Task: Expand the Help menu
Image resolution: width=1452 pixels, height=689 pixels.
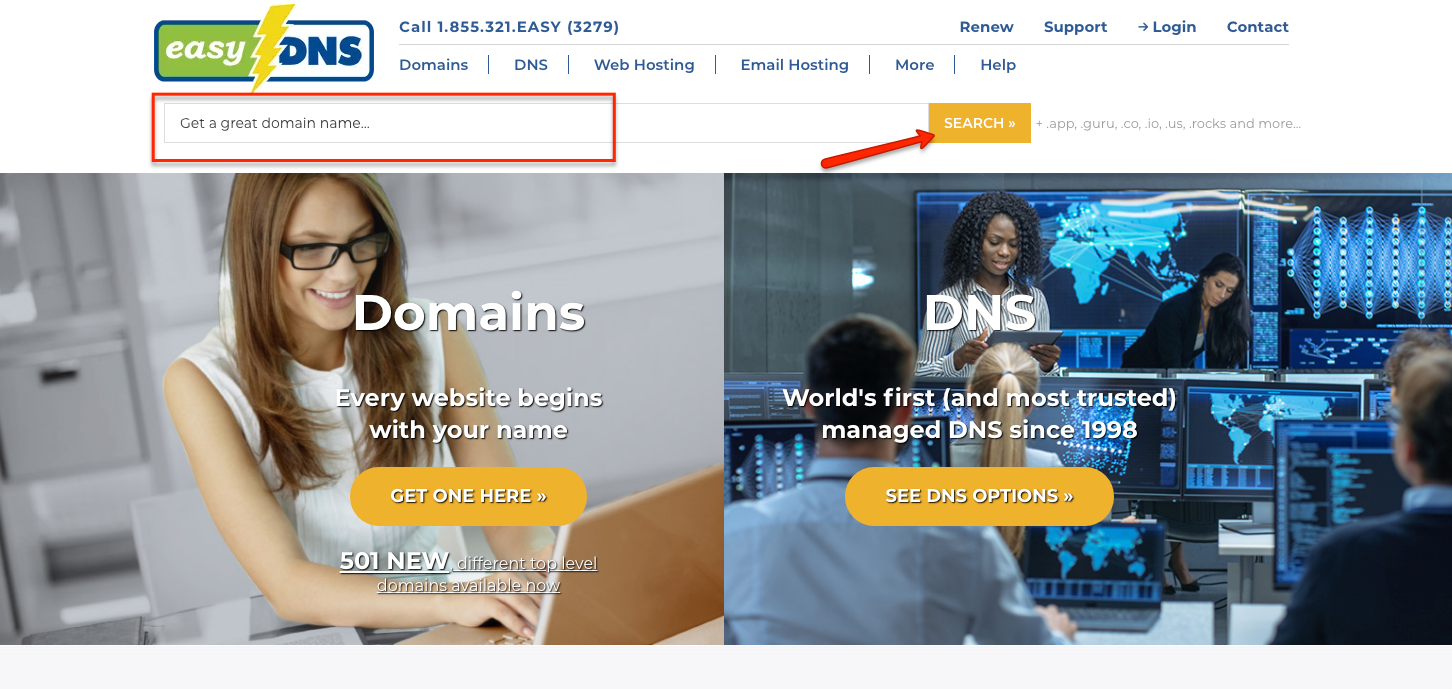Action: pos(997,64)
